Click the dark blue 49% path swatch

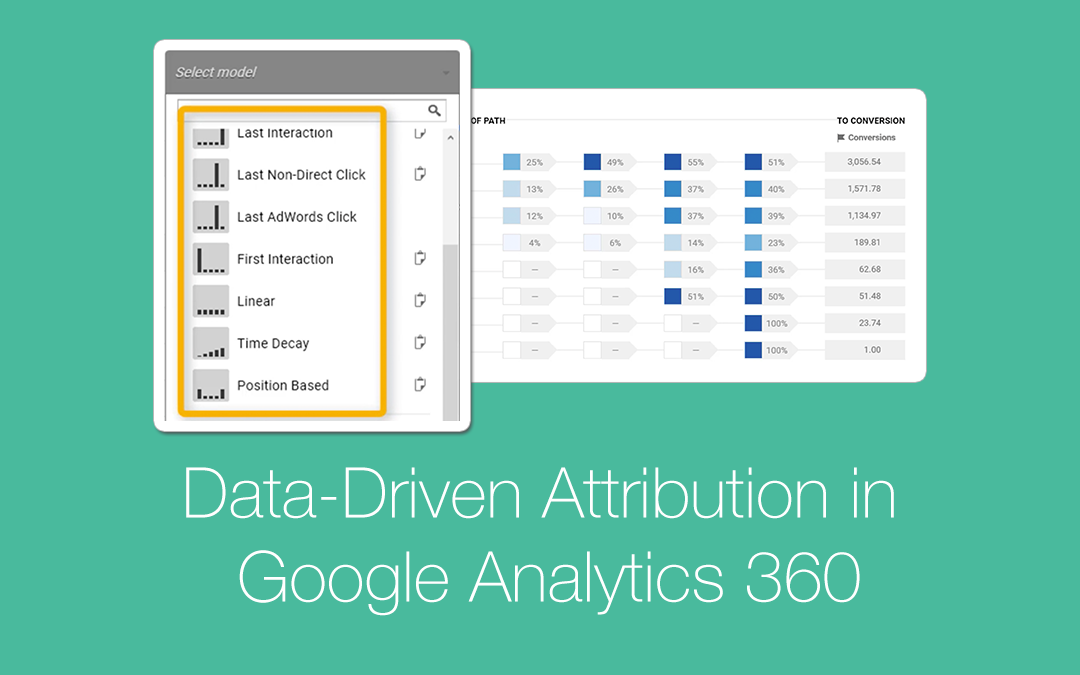click(x=592, y=162)
